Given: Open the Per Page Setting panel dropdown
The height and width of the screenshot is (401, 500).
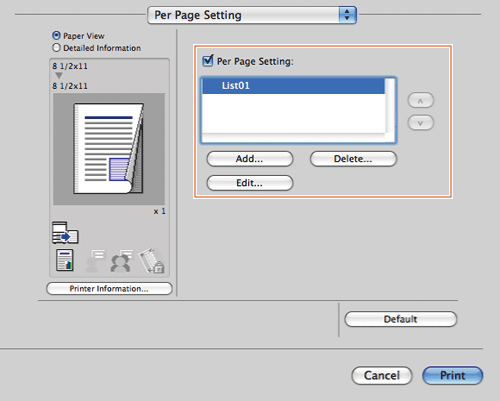Looking at the screenshot, I should (x=252, y=15).
